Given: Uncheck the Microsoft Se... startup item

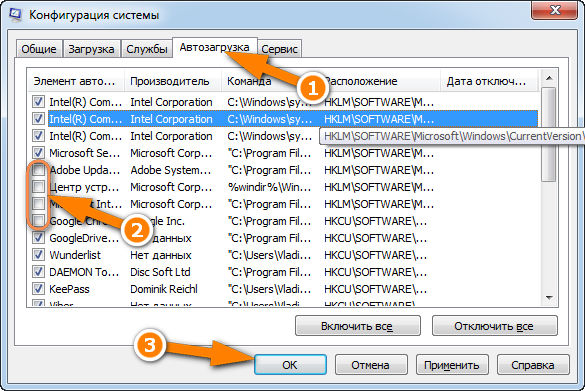Looking at the screenshot, I should 38,153.
